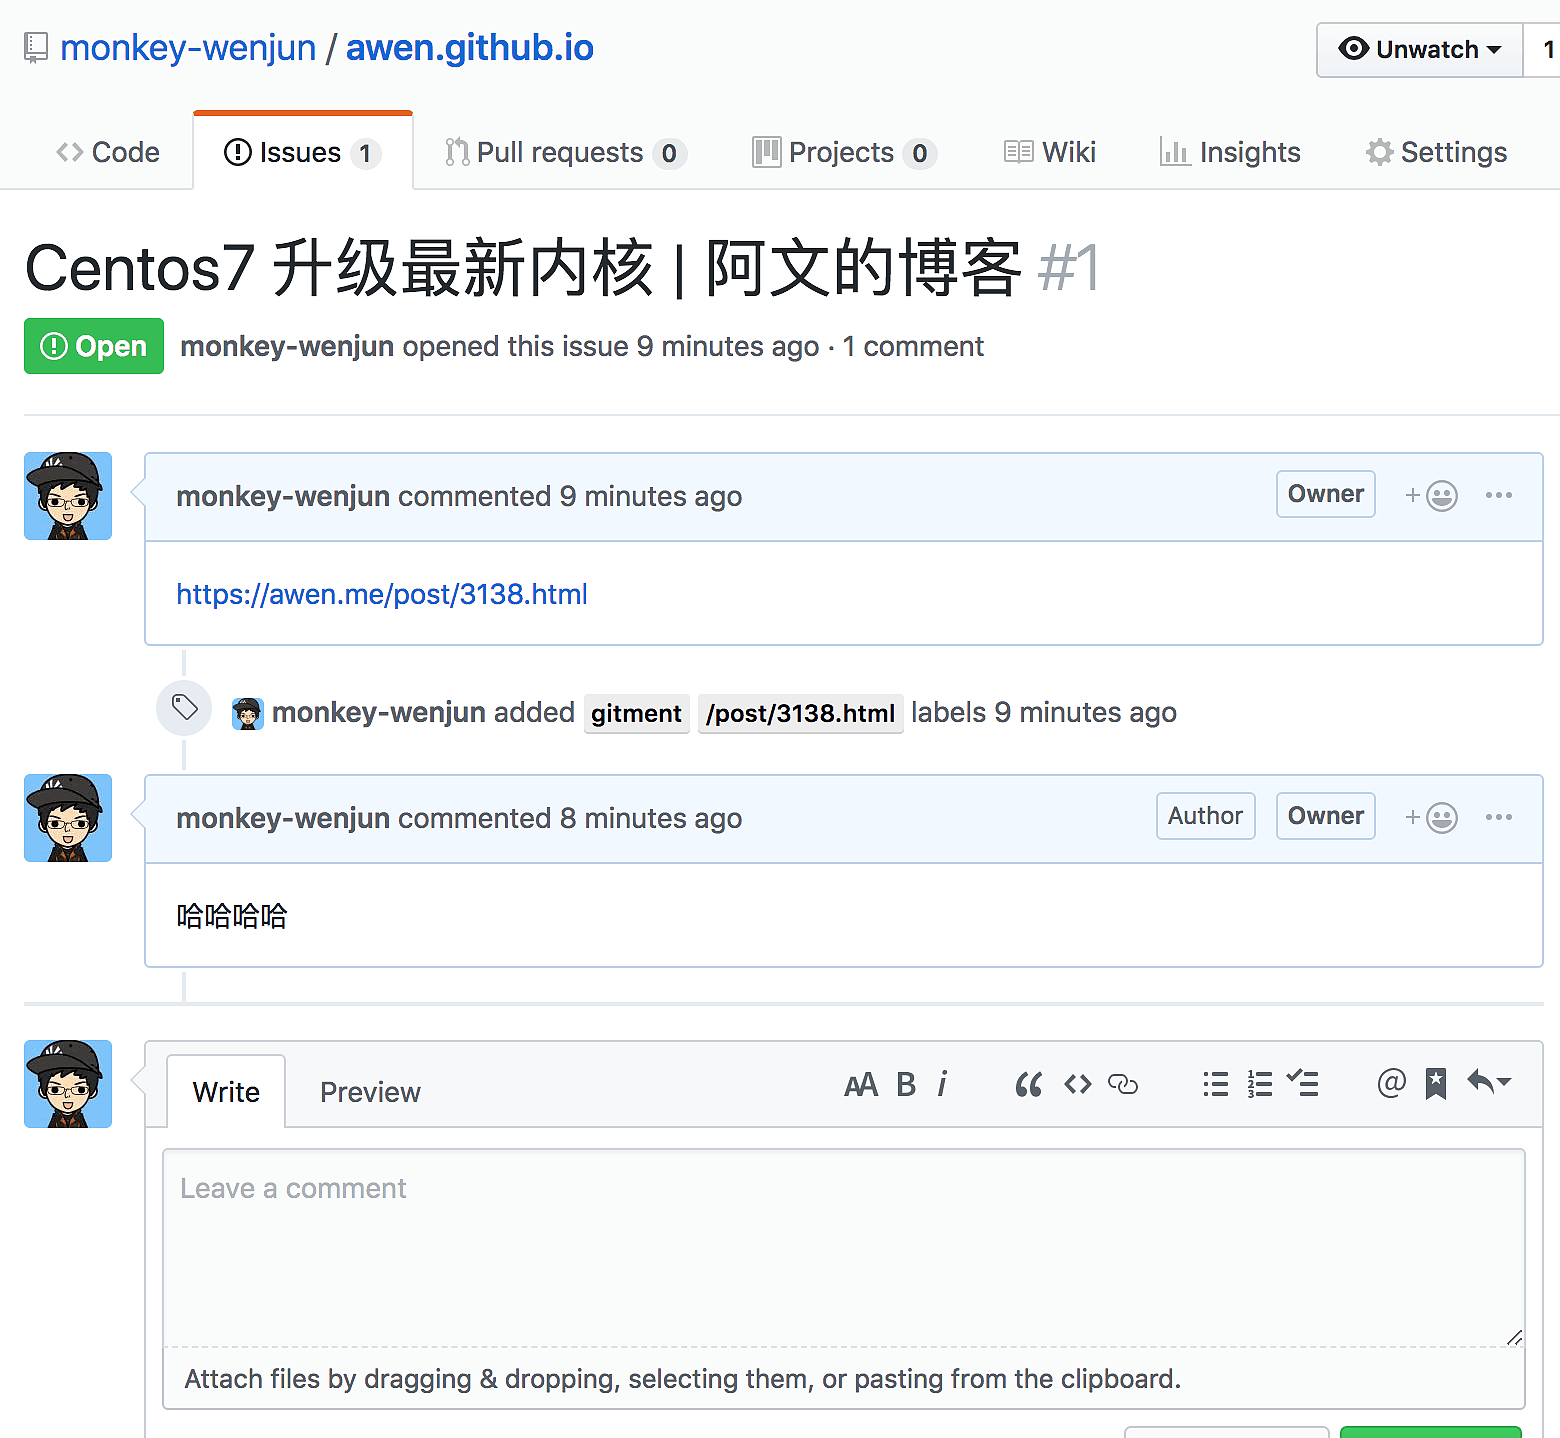Insert a quote using toolbar icon
This screenshot has width=1560, height=1438.
tap(1028, 1085)
